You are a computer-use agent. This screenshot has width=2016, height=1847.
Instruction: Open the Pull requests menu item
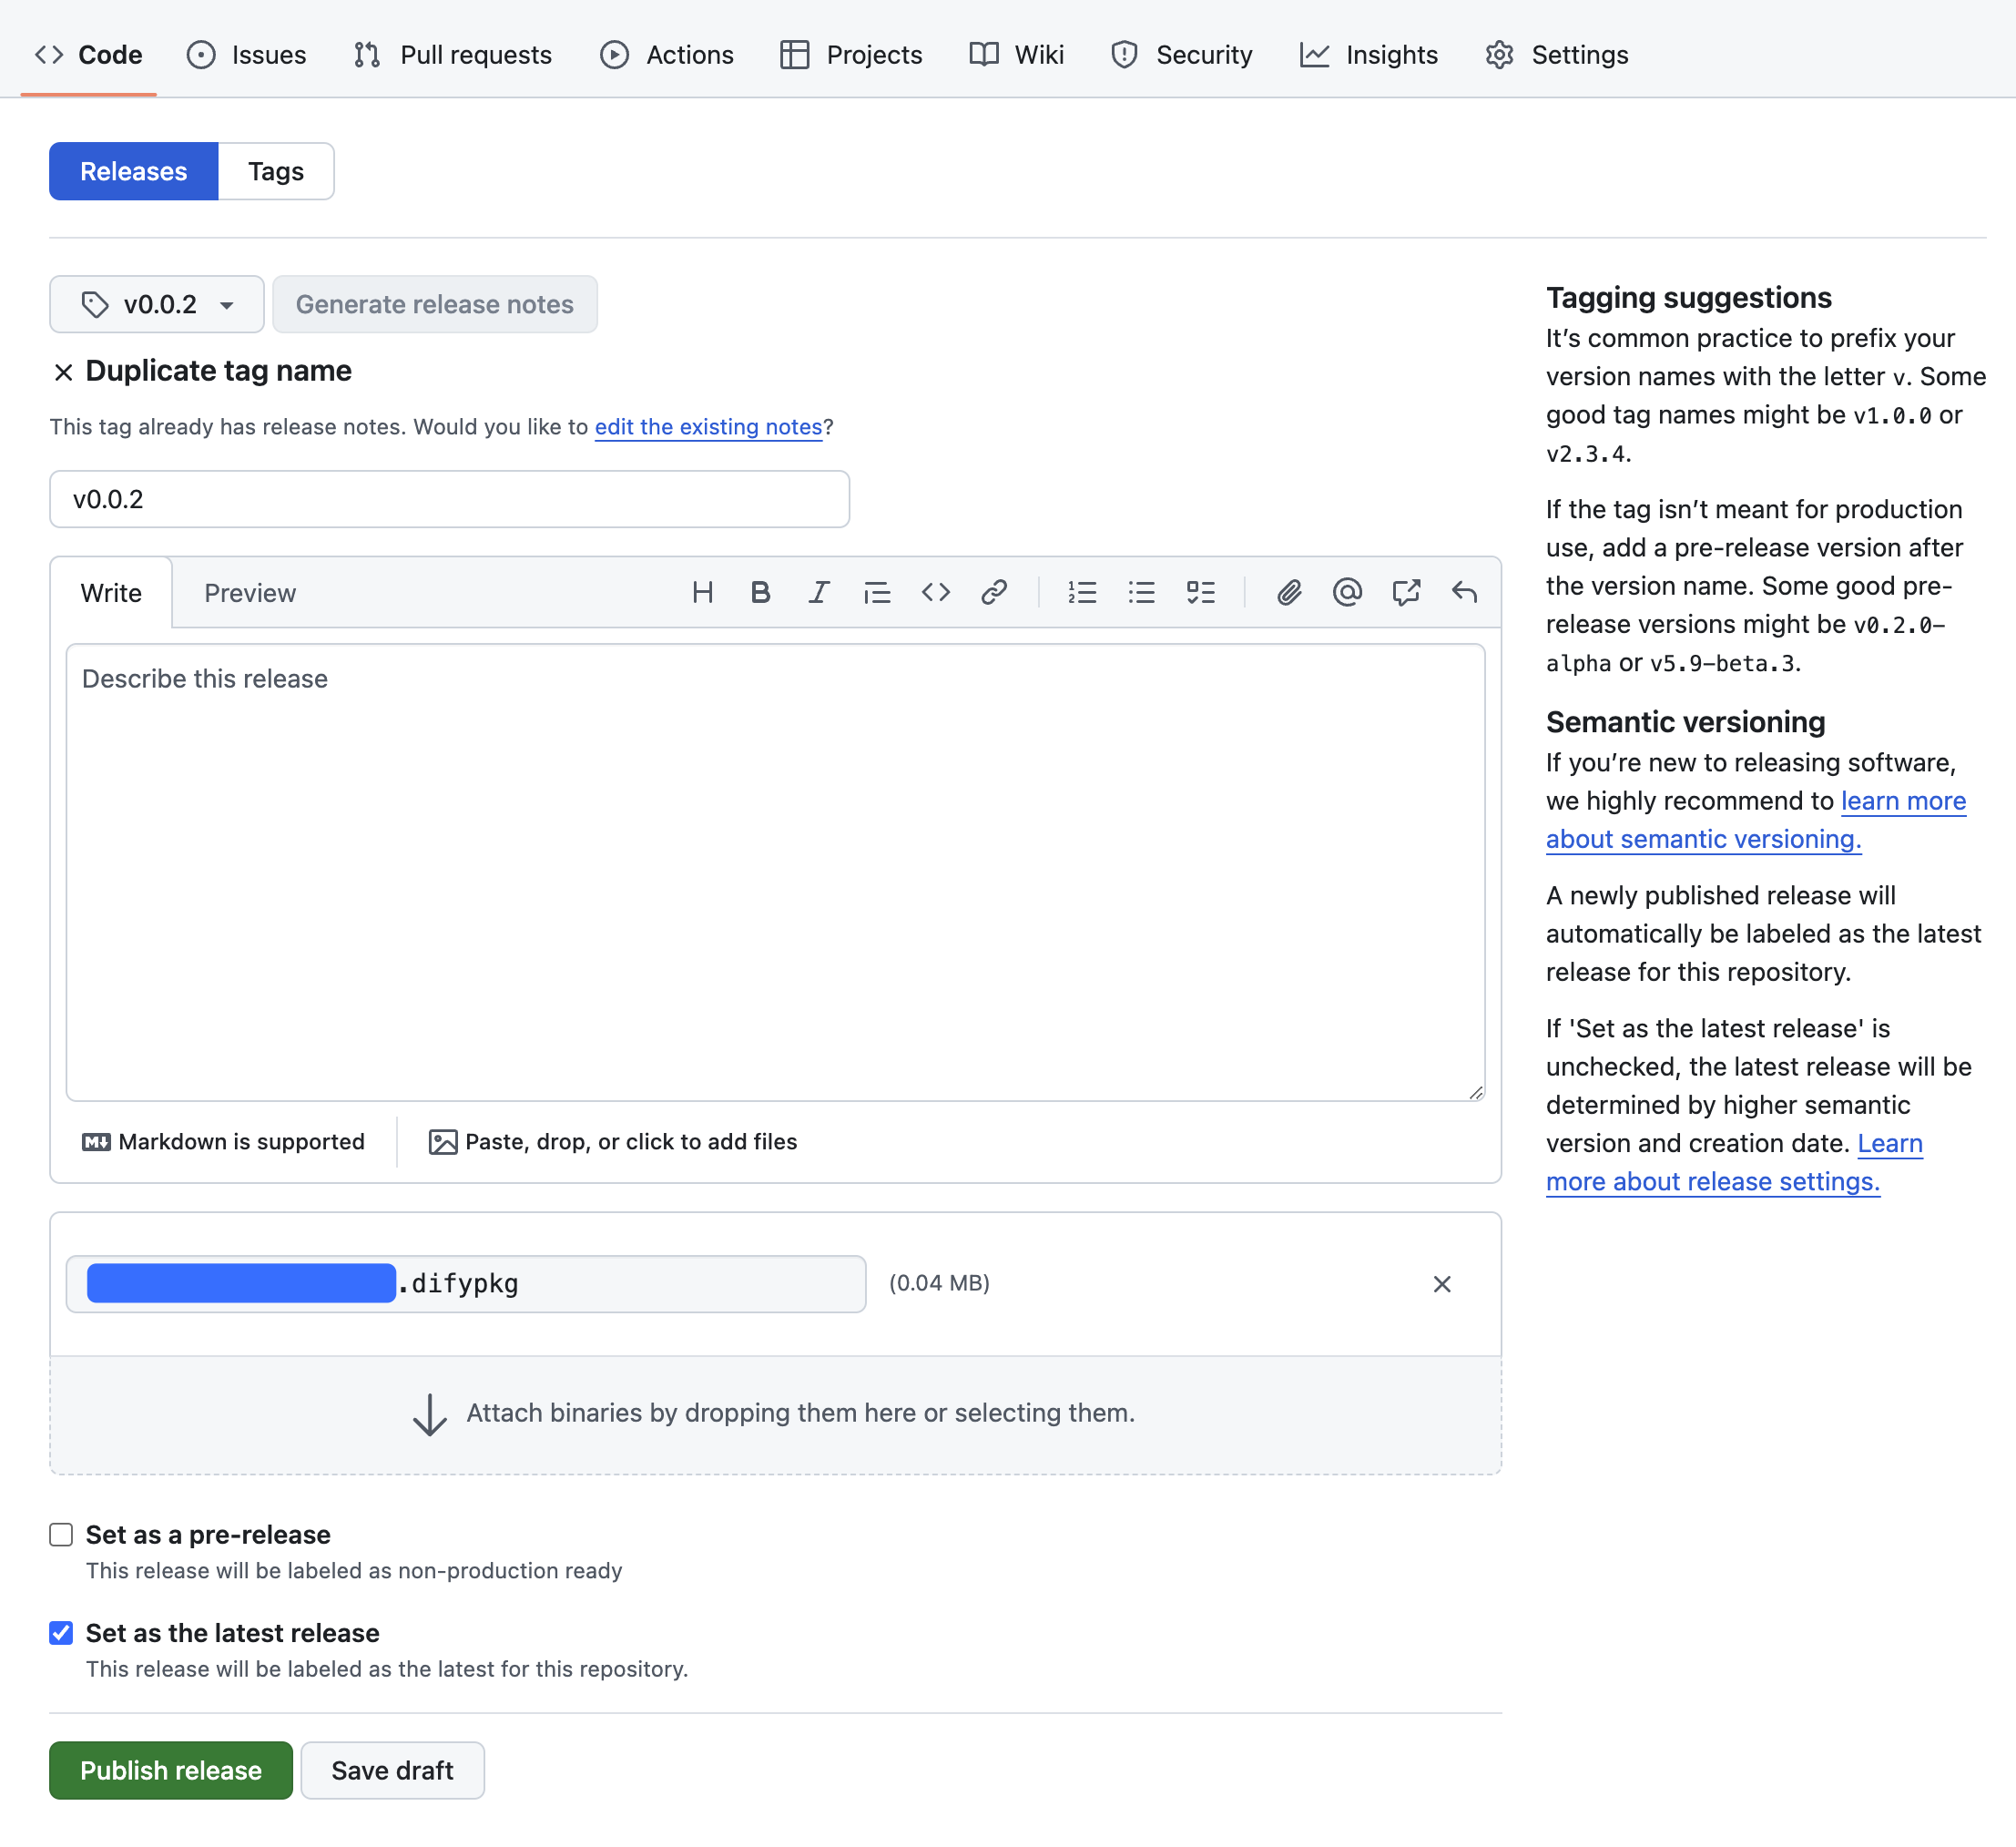[453, 55]
